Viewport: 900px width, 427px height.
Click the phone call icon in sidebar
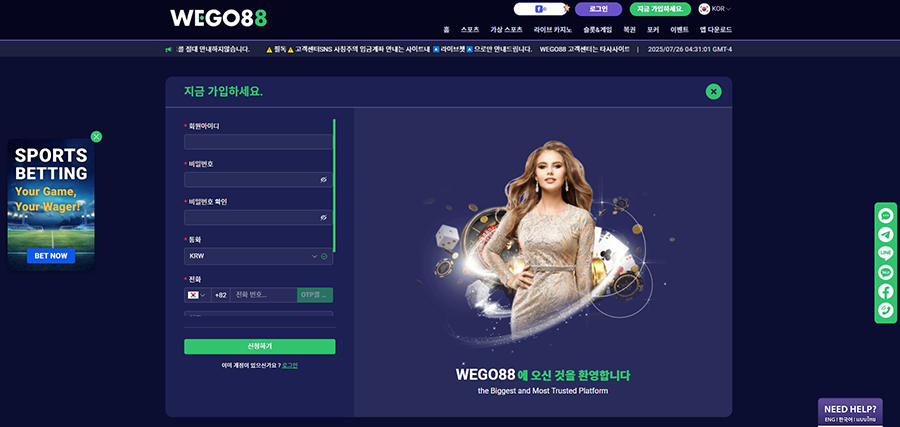tap(885, 310)
